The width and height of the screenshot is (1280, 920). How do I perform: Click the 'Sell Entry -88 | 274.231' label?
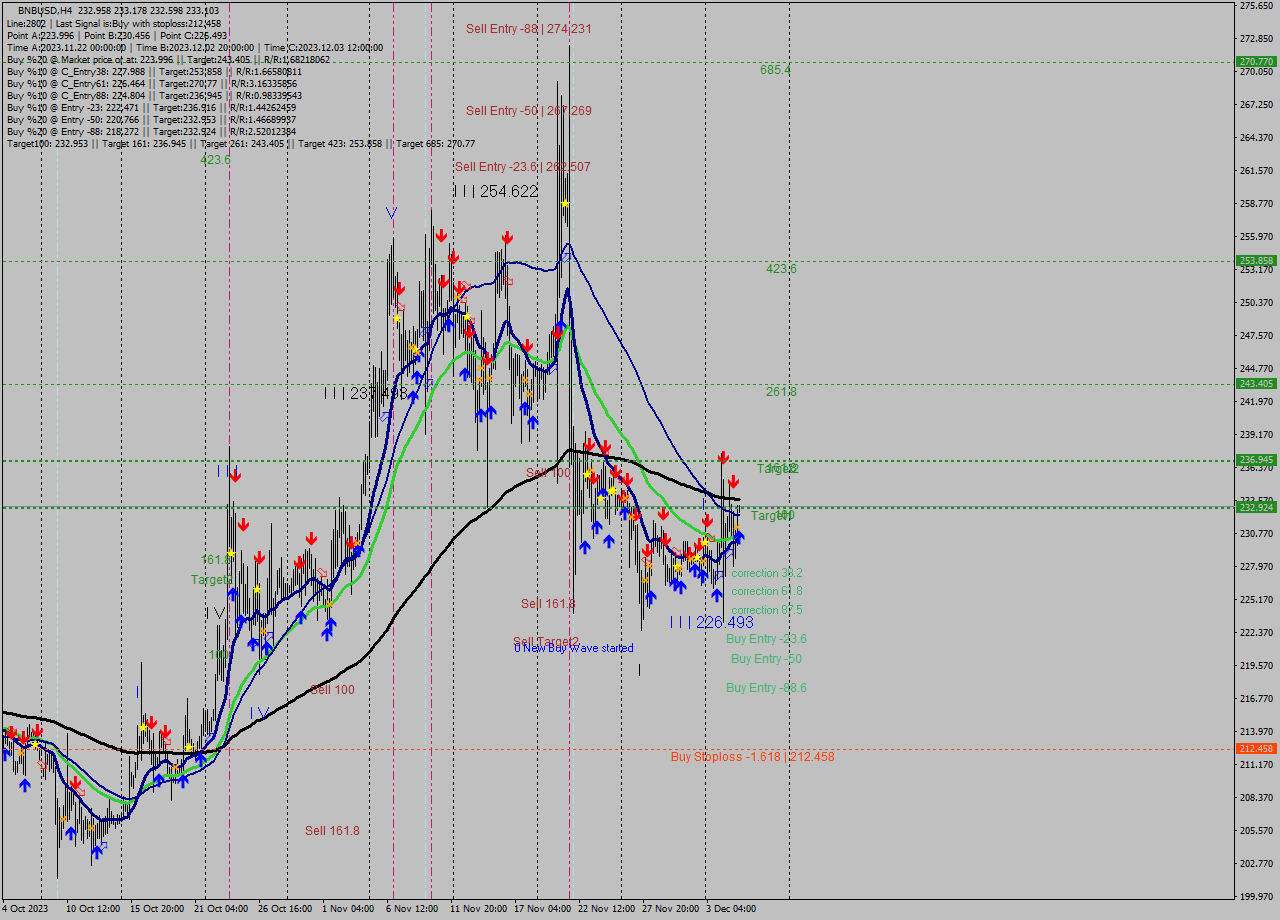(x=528, y=29)
